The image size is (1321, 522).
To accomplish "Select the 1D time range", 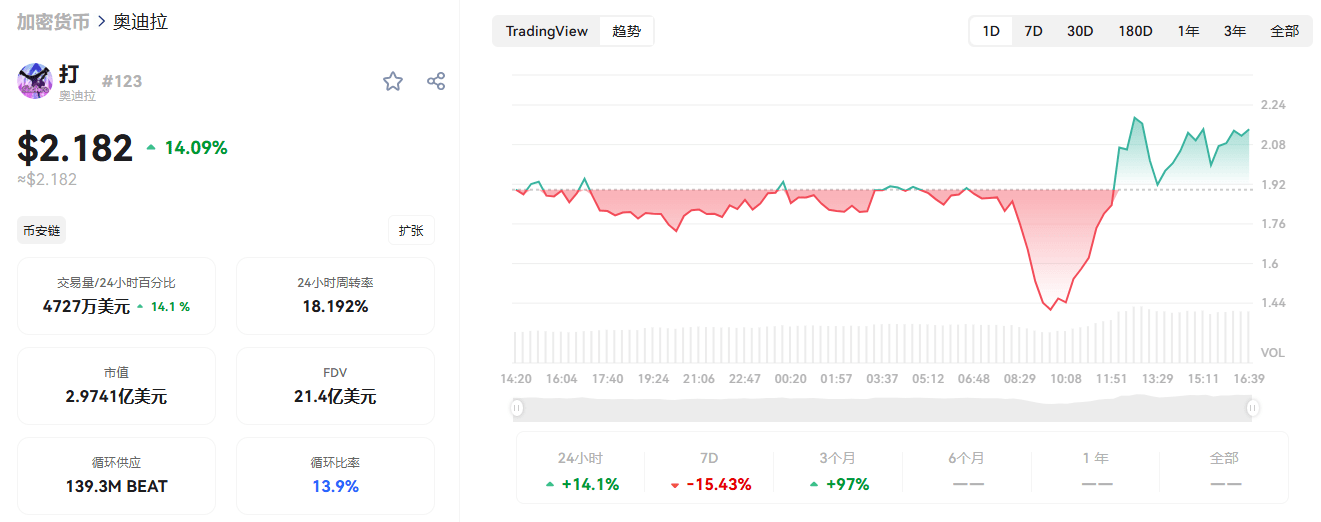I will click(x=991, y=31).
